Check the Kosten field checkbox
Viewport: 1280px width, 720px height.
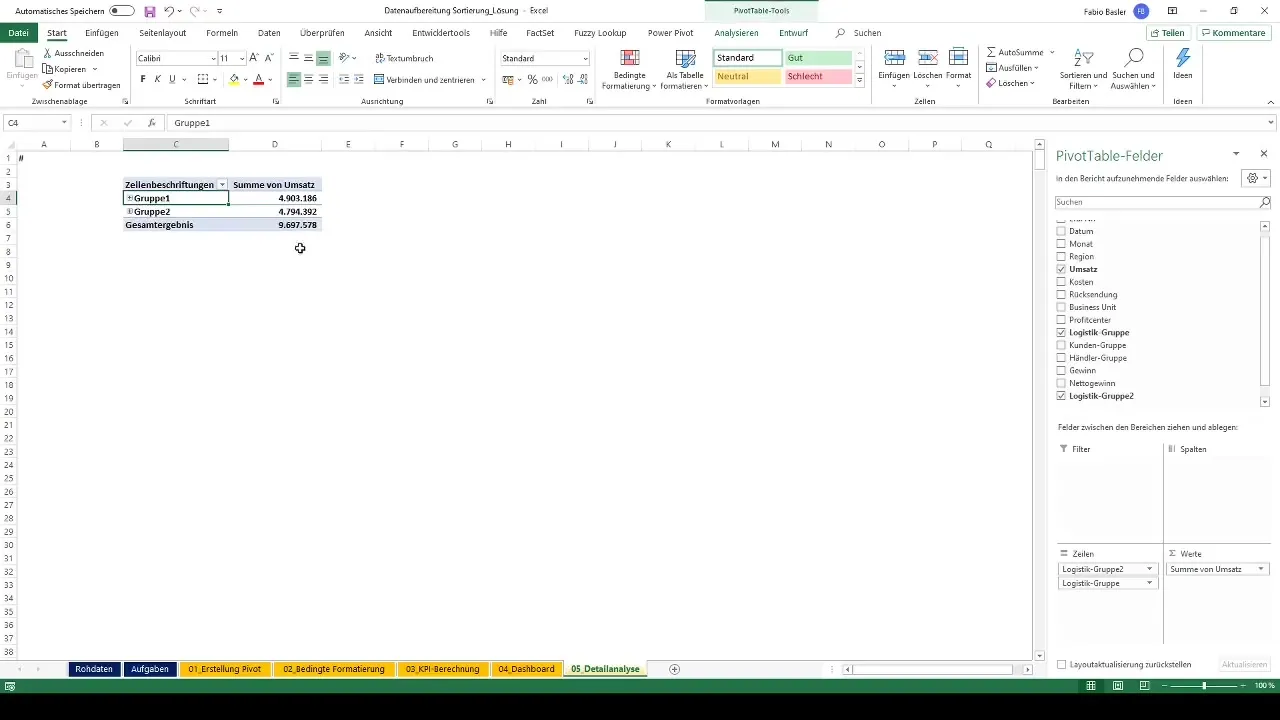1062,282
